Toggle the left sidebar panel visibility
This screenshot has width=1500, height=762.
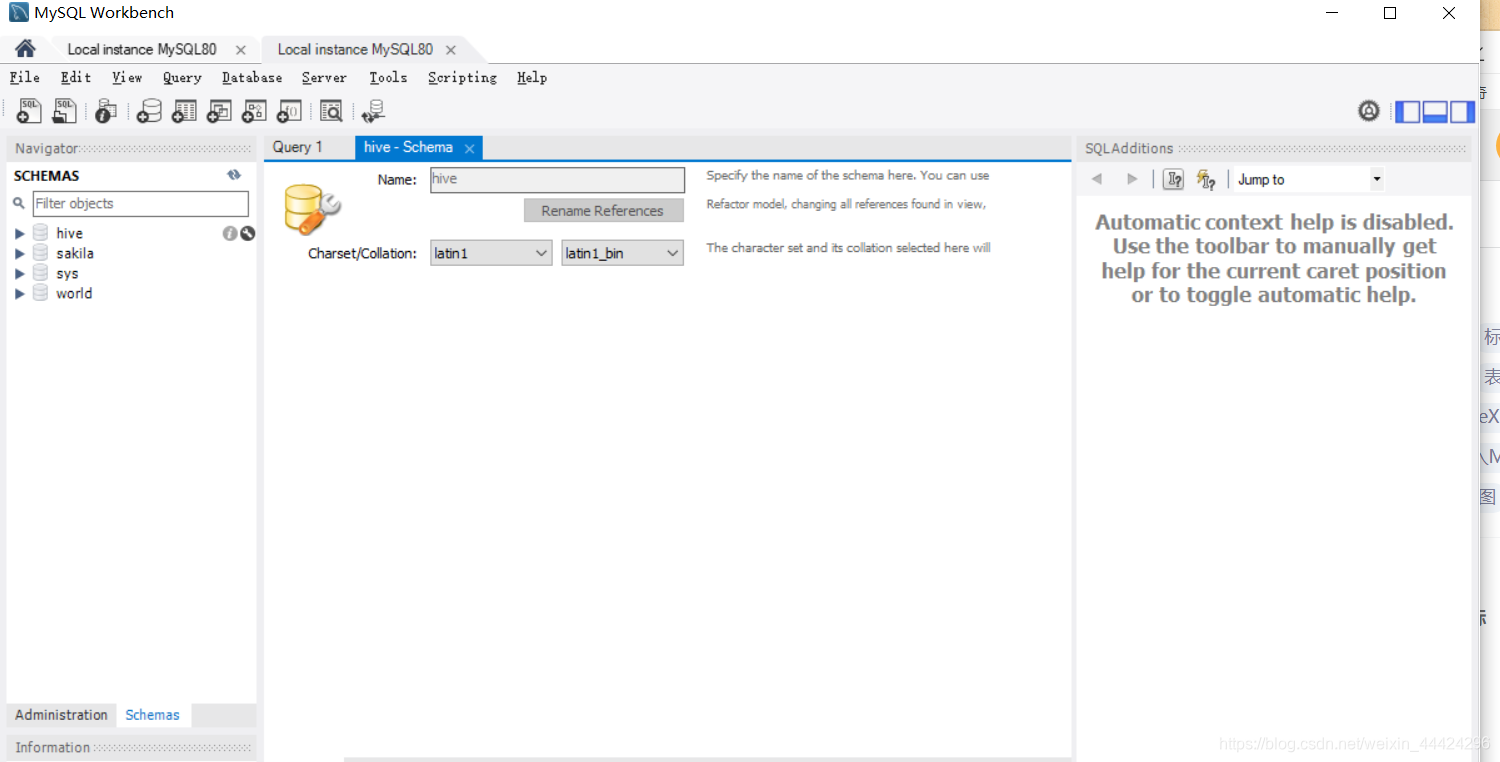[x=1407, y=112]
